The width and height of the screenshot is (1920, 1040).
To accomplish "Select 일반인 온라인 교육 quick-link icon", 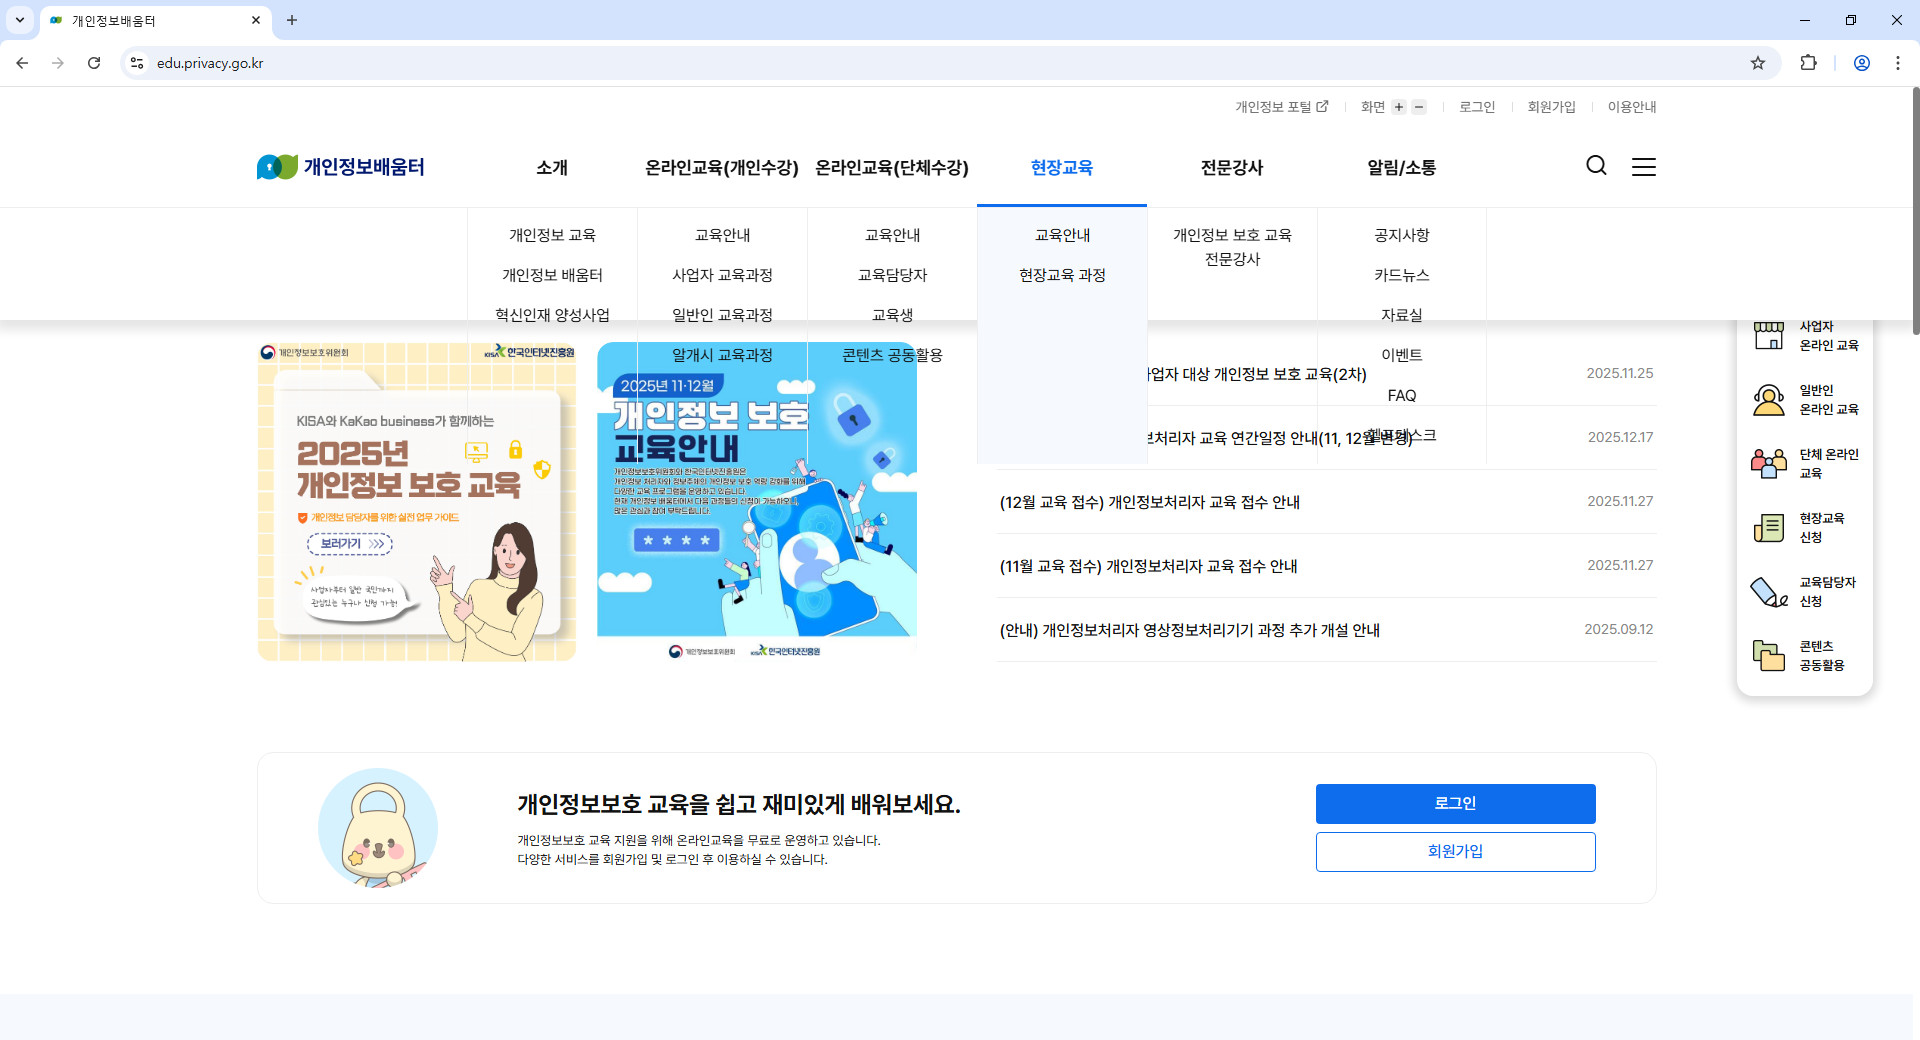I will point(1769,399).
